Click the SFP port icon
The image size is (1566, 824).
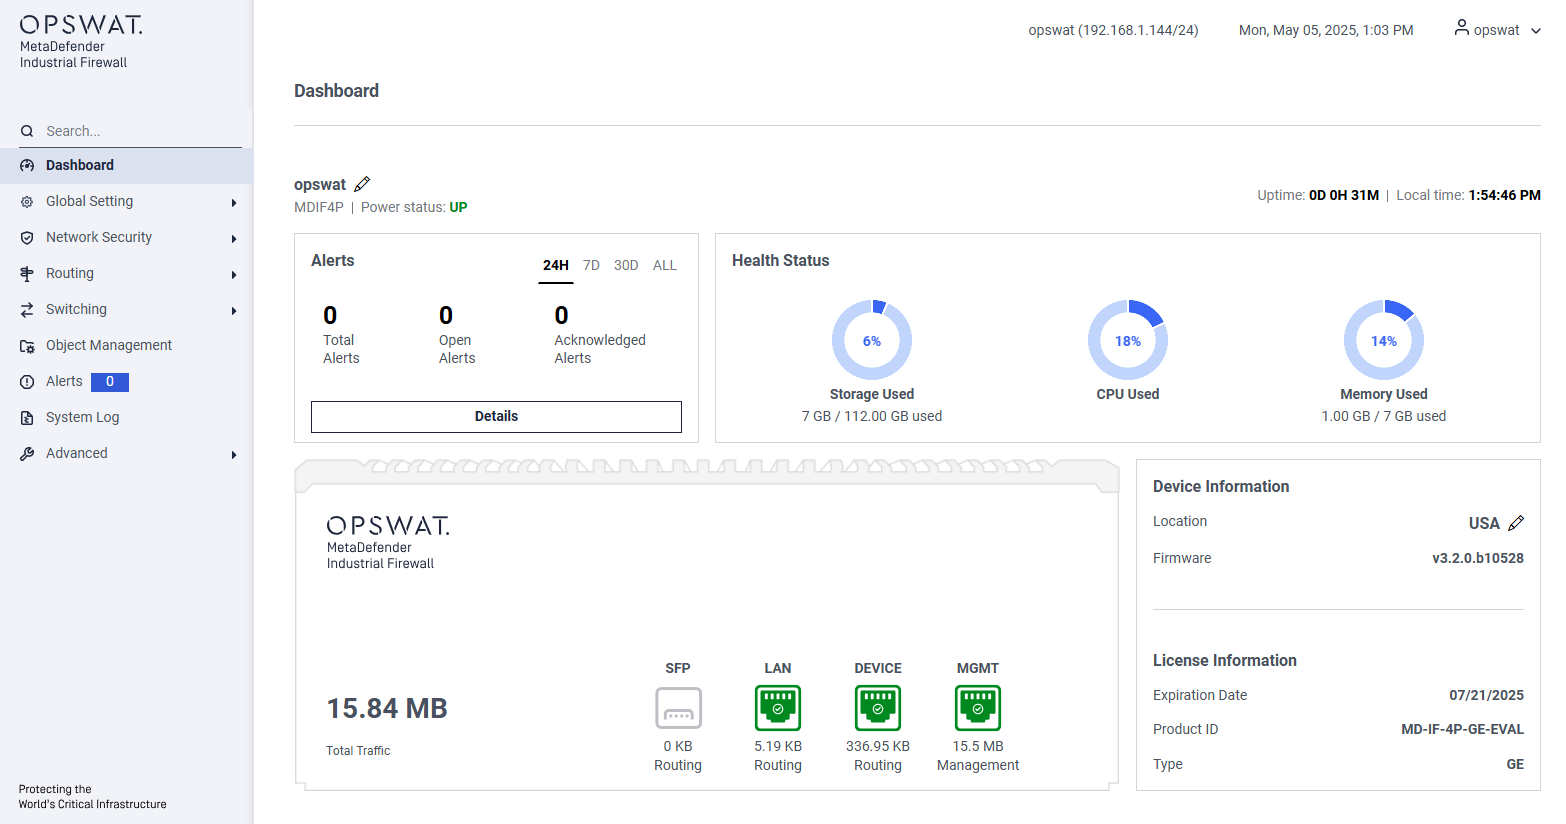(x=678, y=708)
